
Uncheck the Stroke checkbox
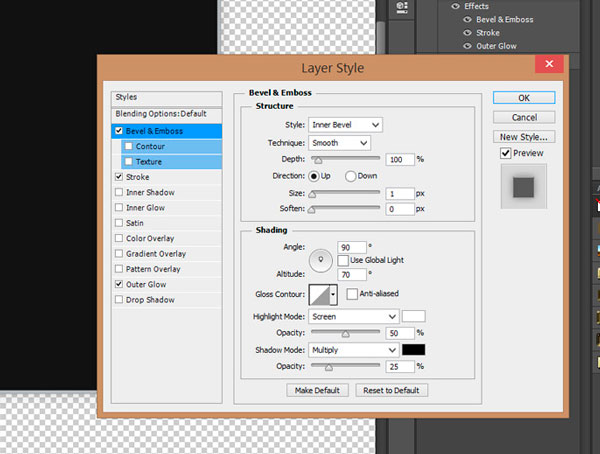click(119, 177)
